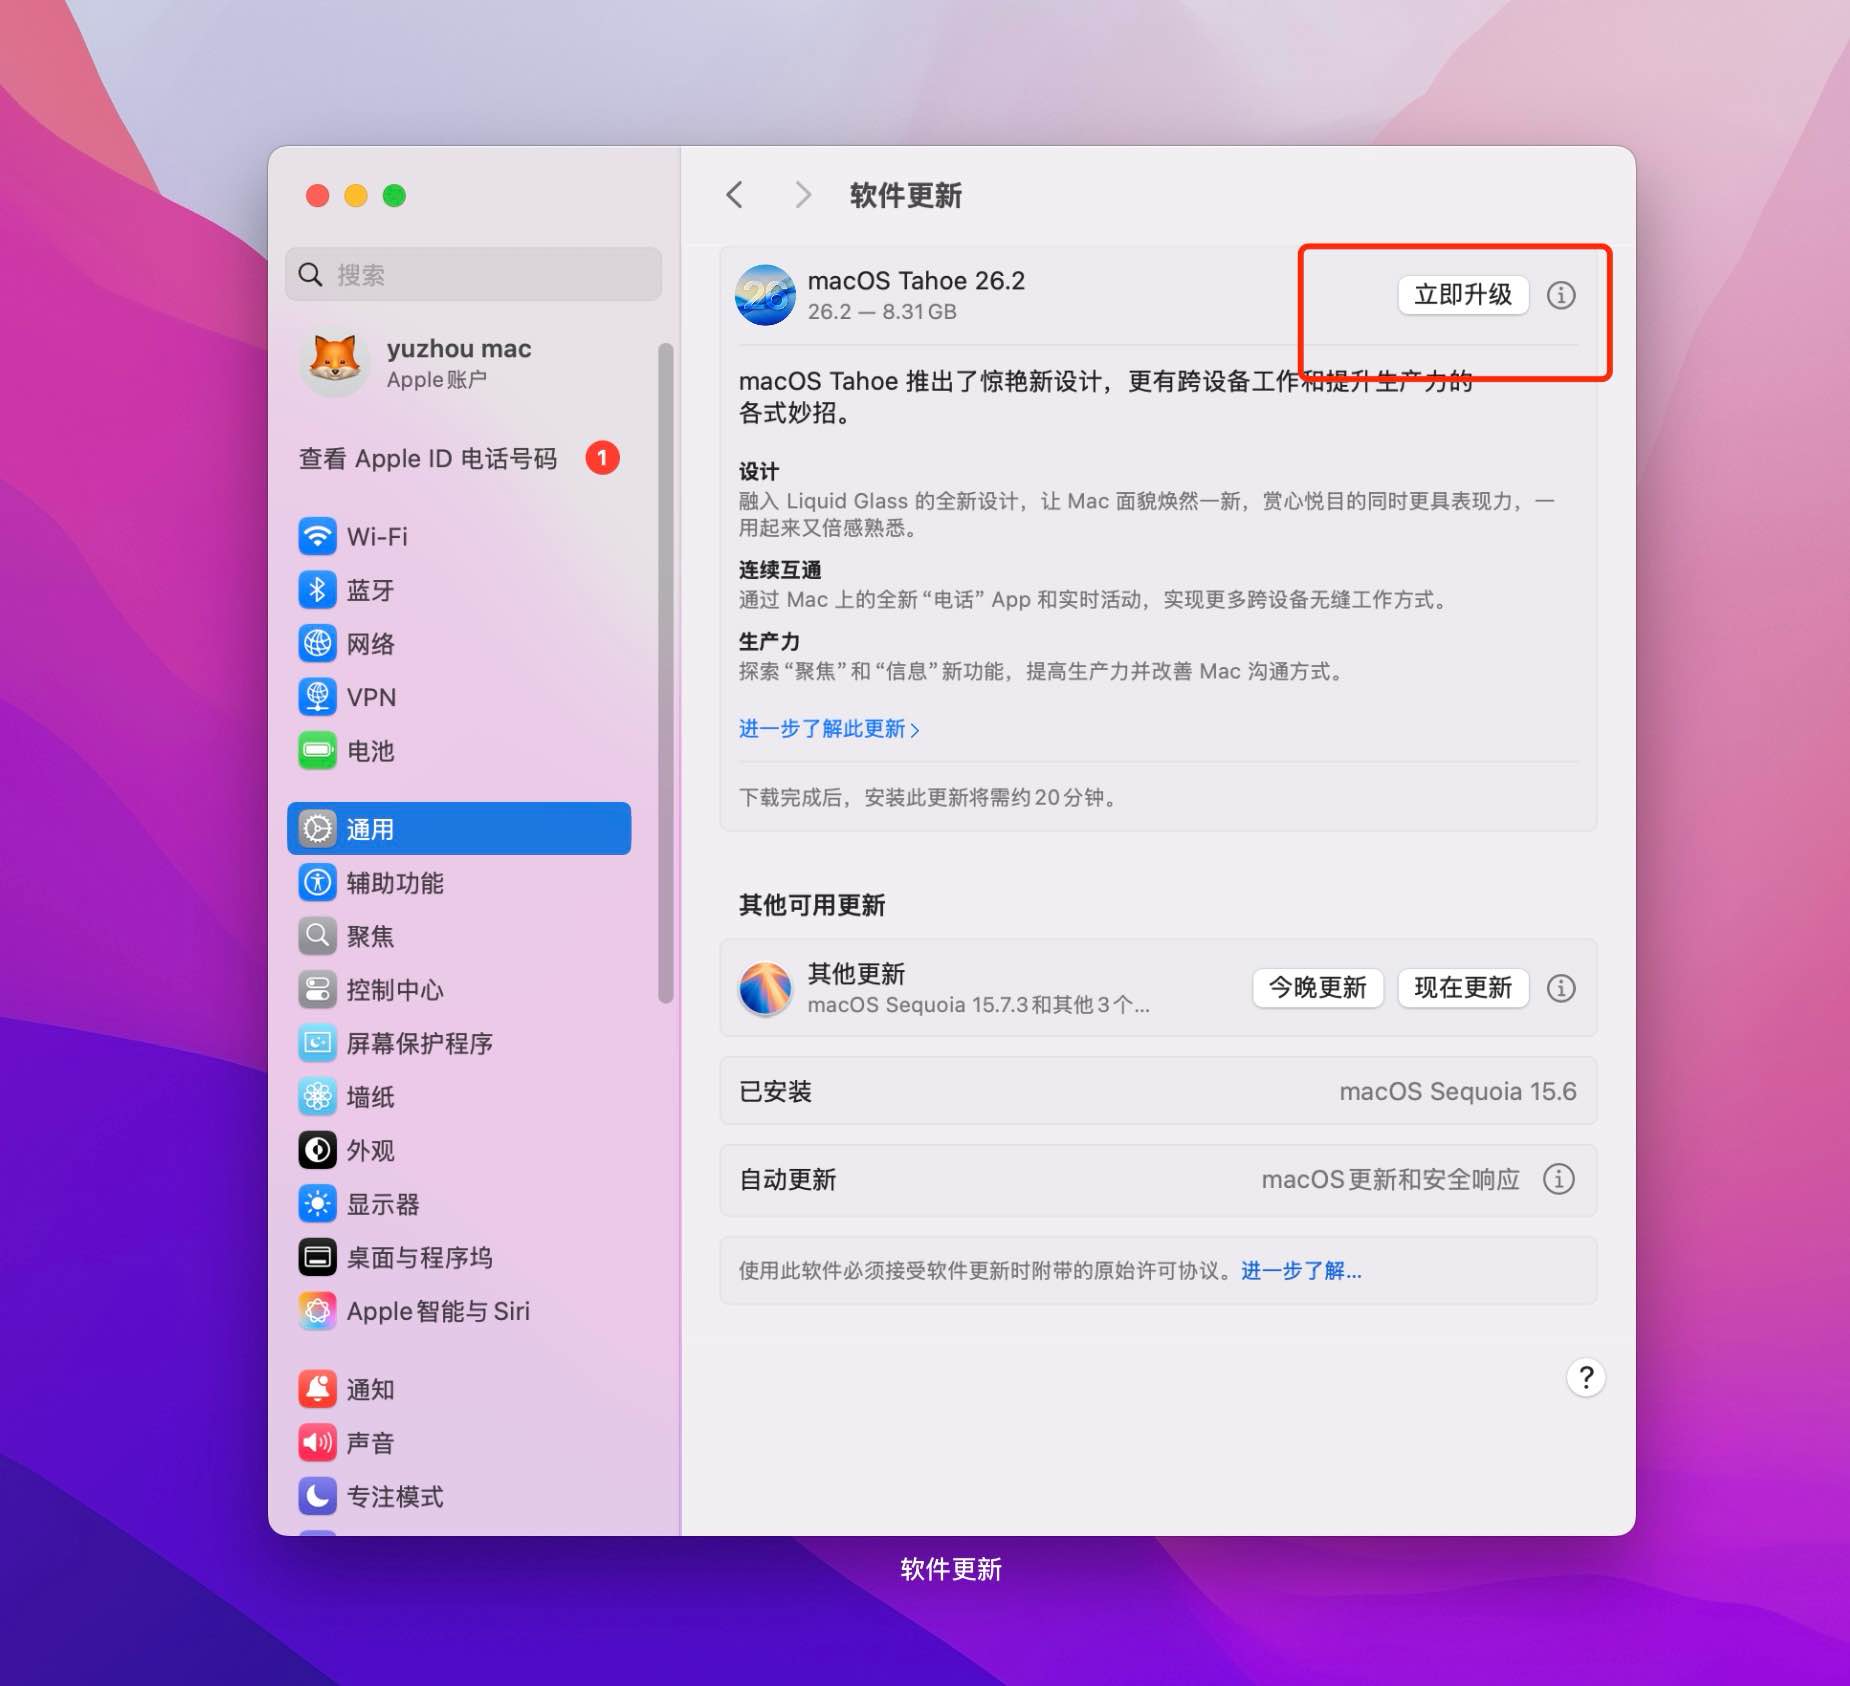Open Control Center (控制中心) settings icon

[x=317, y=990]
